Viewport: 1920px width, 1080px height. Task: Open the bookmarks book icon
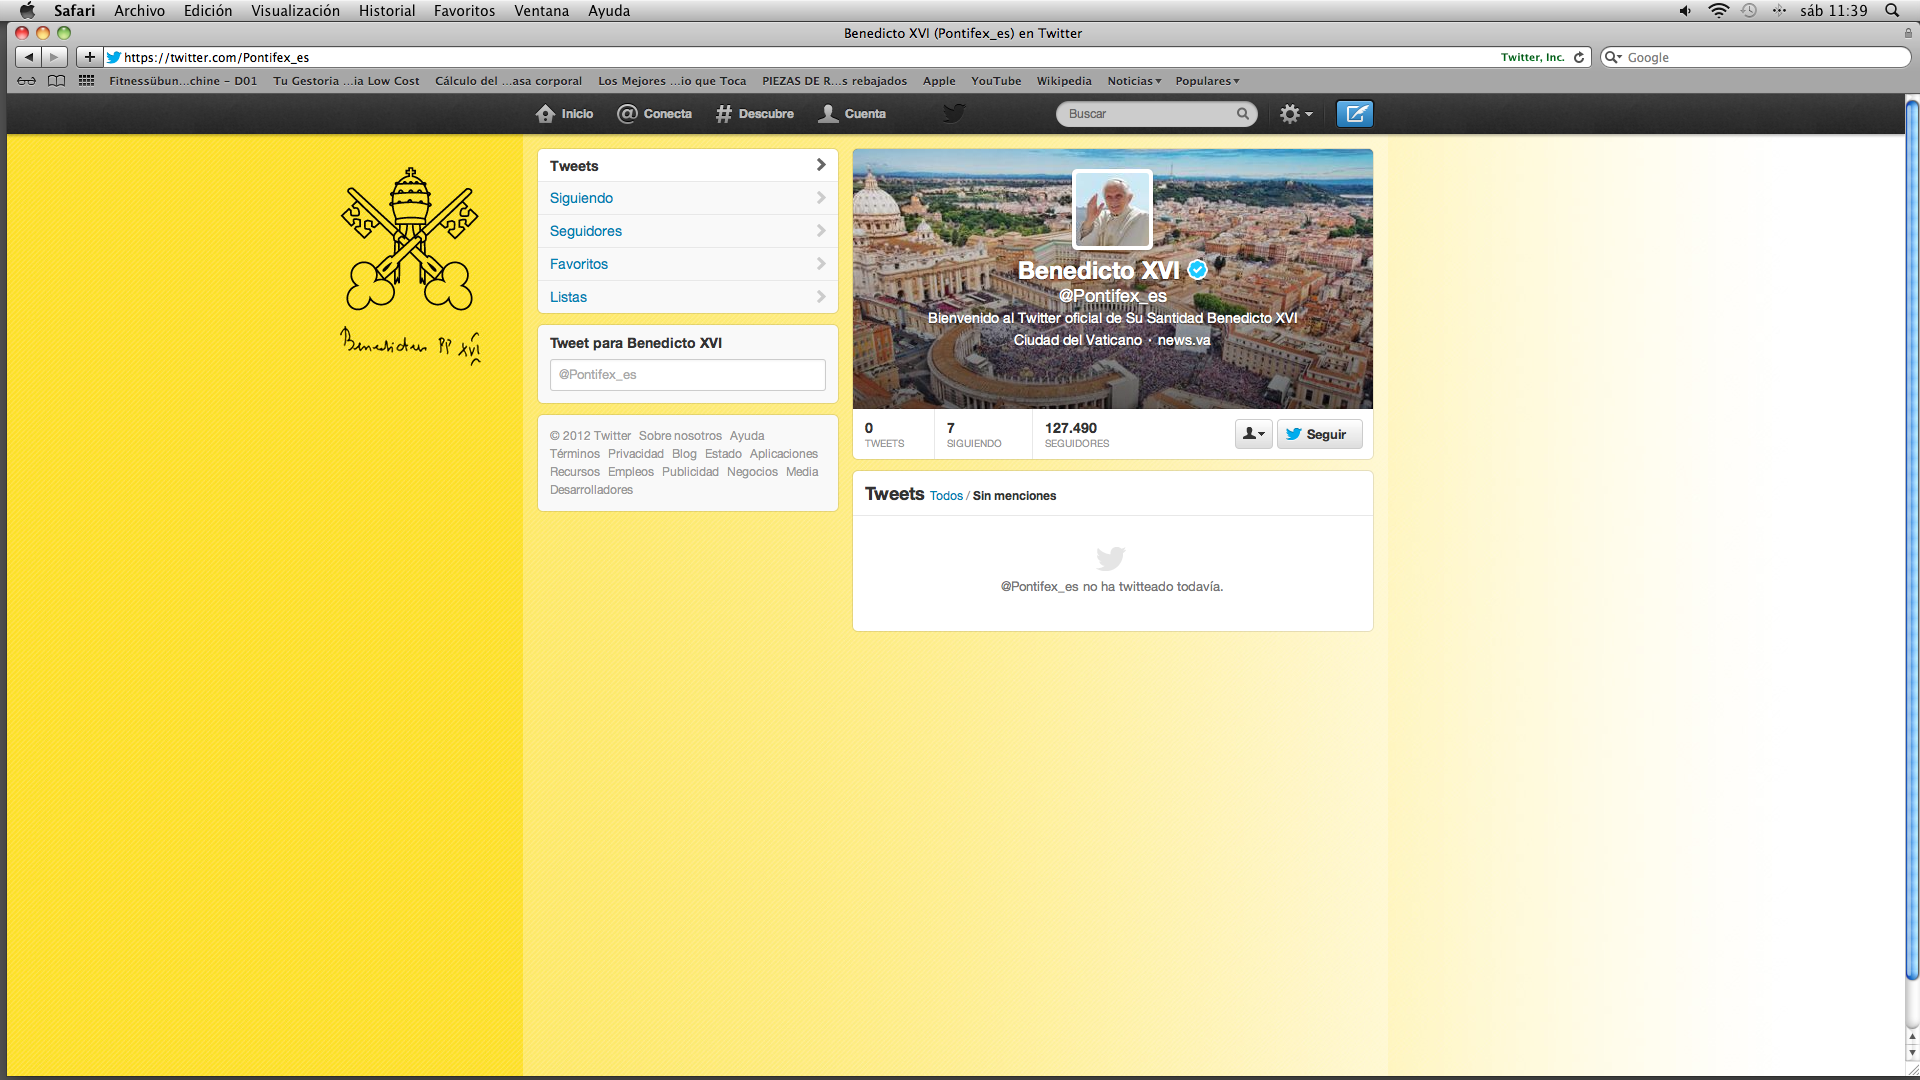57,81
